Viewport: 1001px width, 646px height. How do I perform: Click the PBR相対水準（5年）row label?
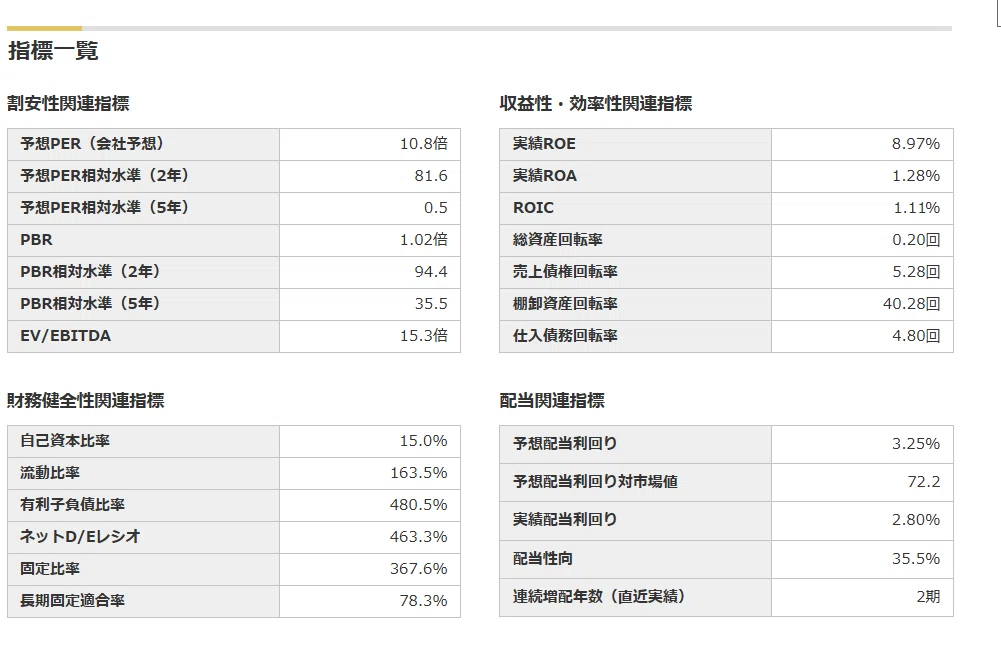click(x=91, y=303)
